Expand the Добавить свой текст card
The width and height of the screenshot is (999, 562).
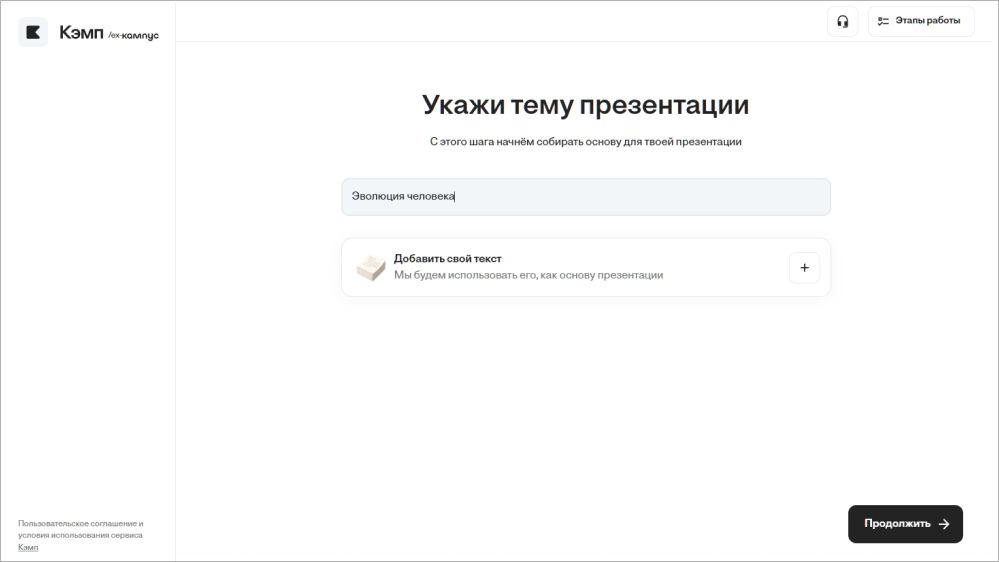click(x=804, y=268)
